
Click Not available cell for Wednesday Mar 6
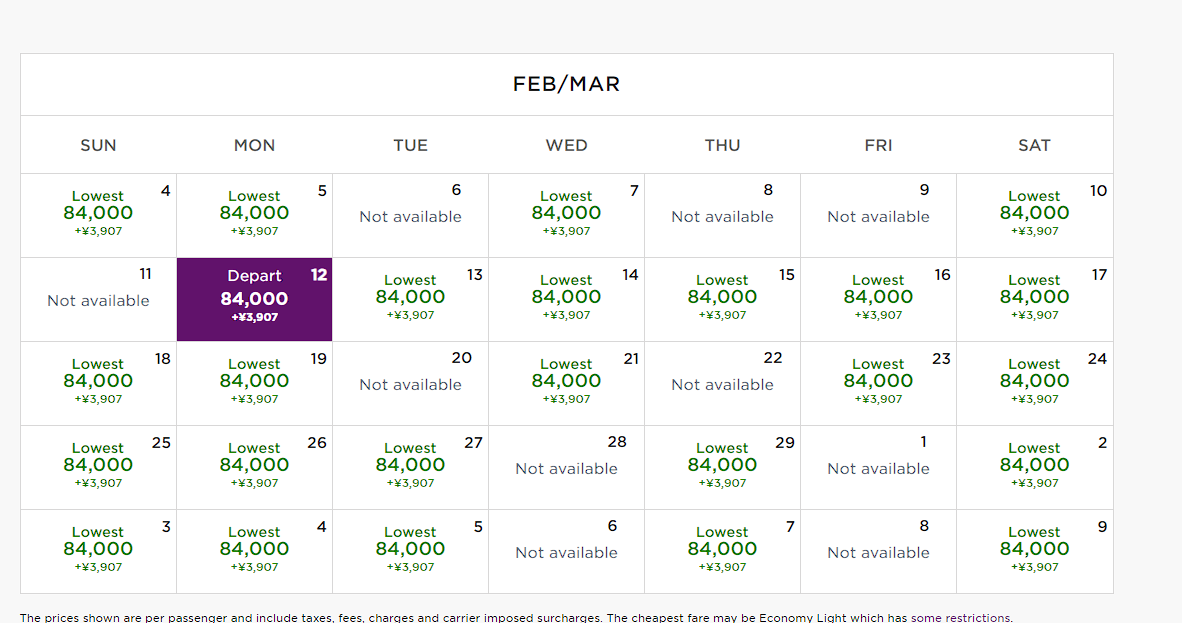coord(567,551)
